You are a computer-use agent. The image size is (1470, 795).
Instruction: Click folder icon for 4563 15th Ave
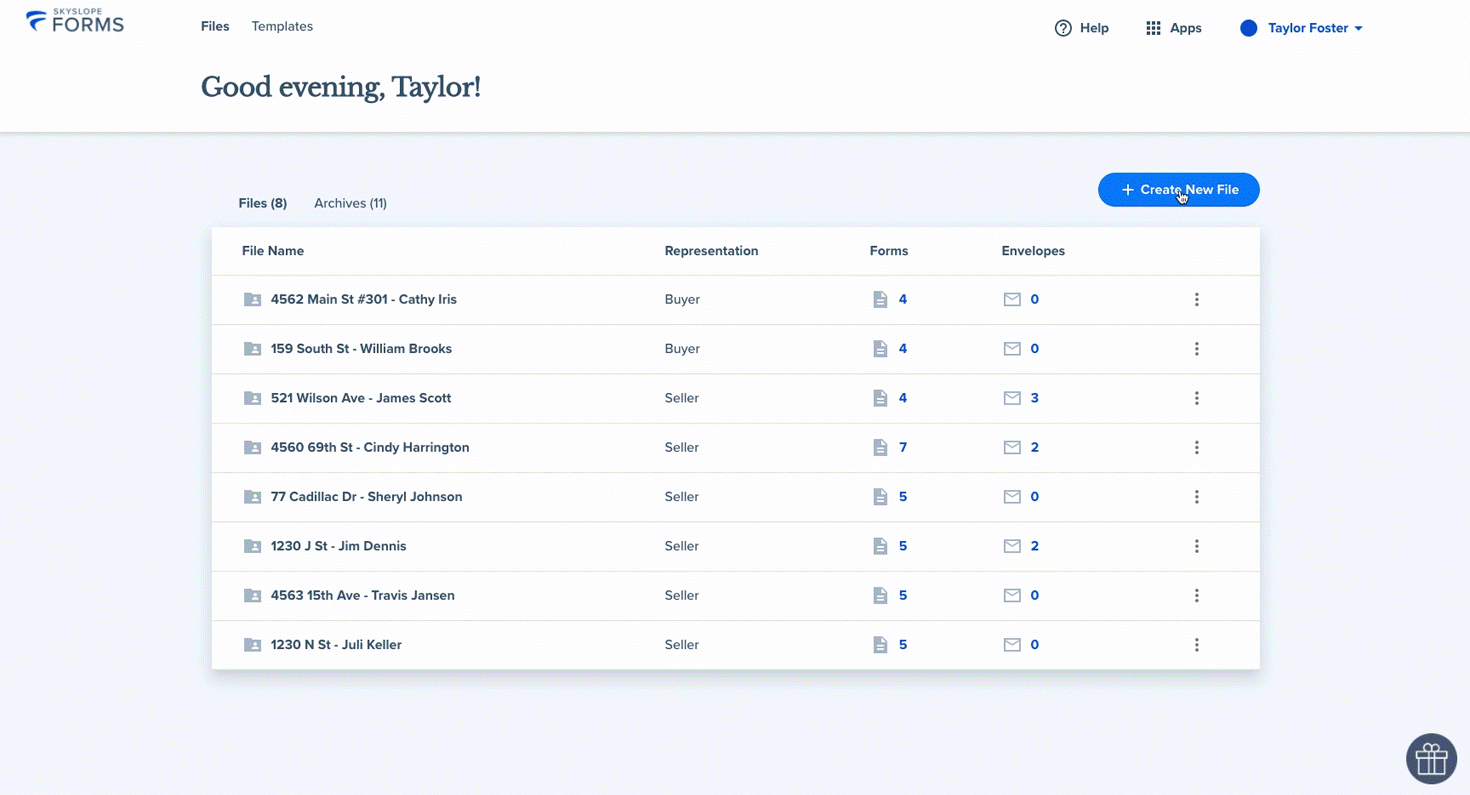(252, 595)
